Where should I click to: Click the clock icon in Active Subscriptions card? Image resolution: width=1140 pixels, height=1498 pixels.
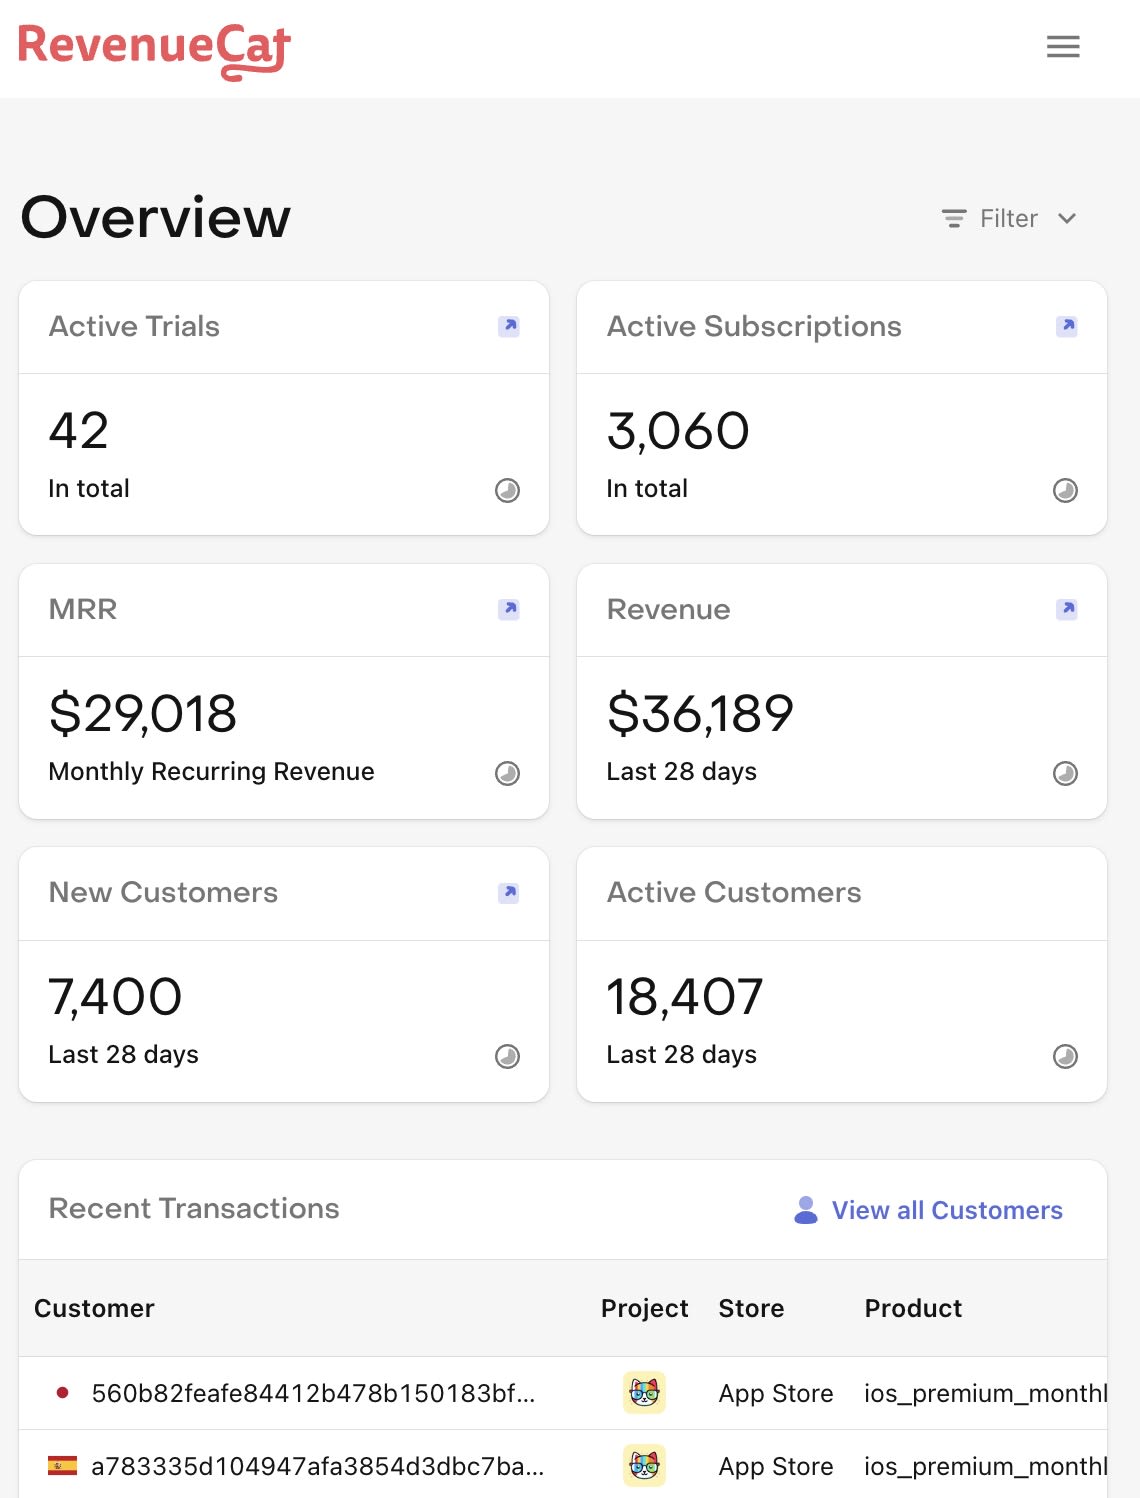pyautogui.click(x=1066, y=490)
